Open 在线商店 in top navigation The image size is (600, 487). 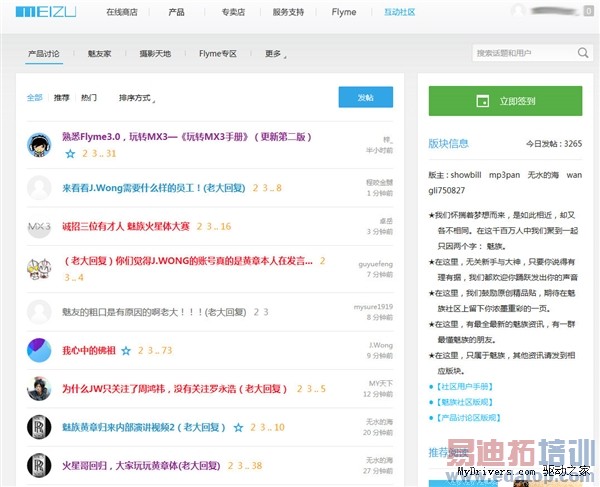(122, 12)
